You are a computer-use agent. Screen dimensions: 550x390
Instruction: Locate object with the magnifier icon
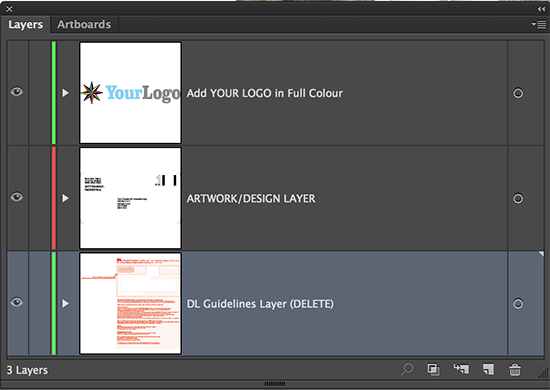(x=407, y=369)
